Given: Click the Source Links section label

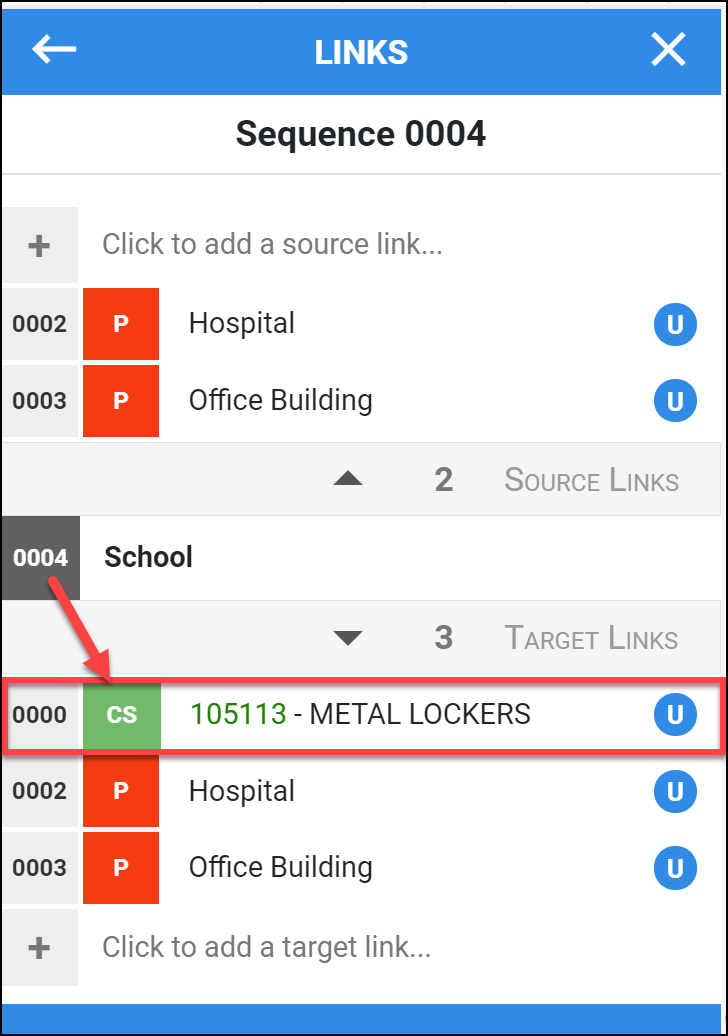Looking at the screenshot, I should point(591,480).
